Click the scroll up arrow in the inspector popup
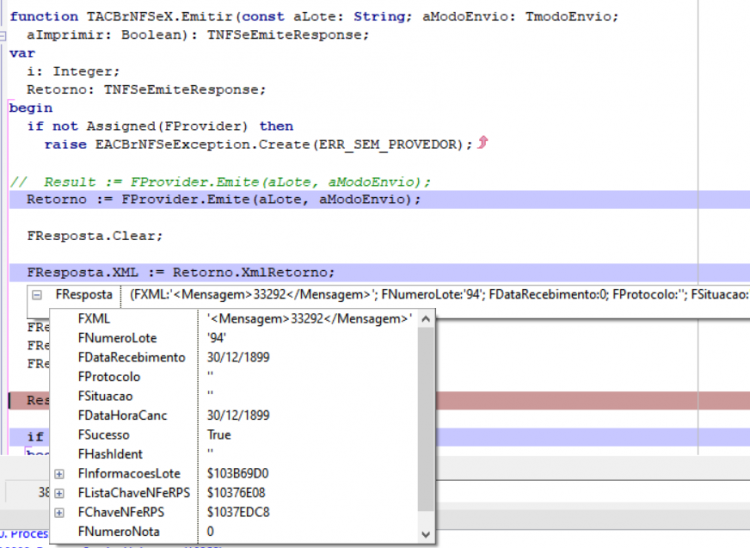Image resolution: width=750 pixels, height=548 pixels. [426, 319]
